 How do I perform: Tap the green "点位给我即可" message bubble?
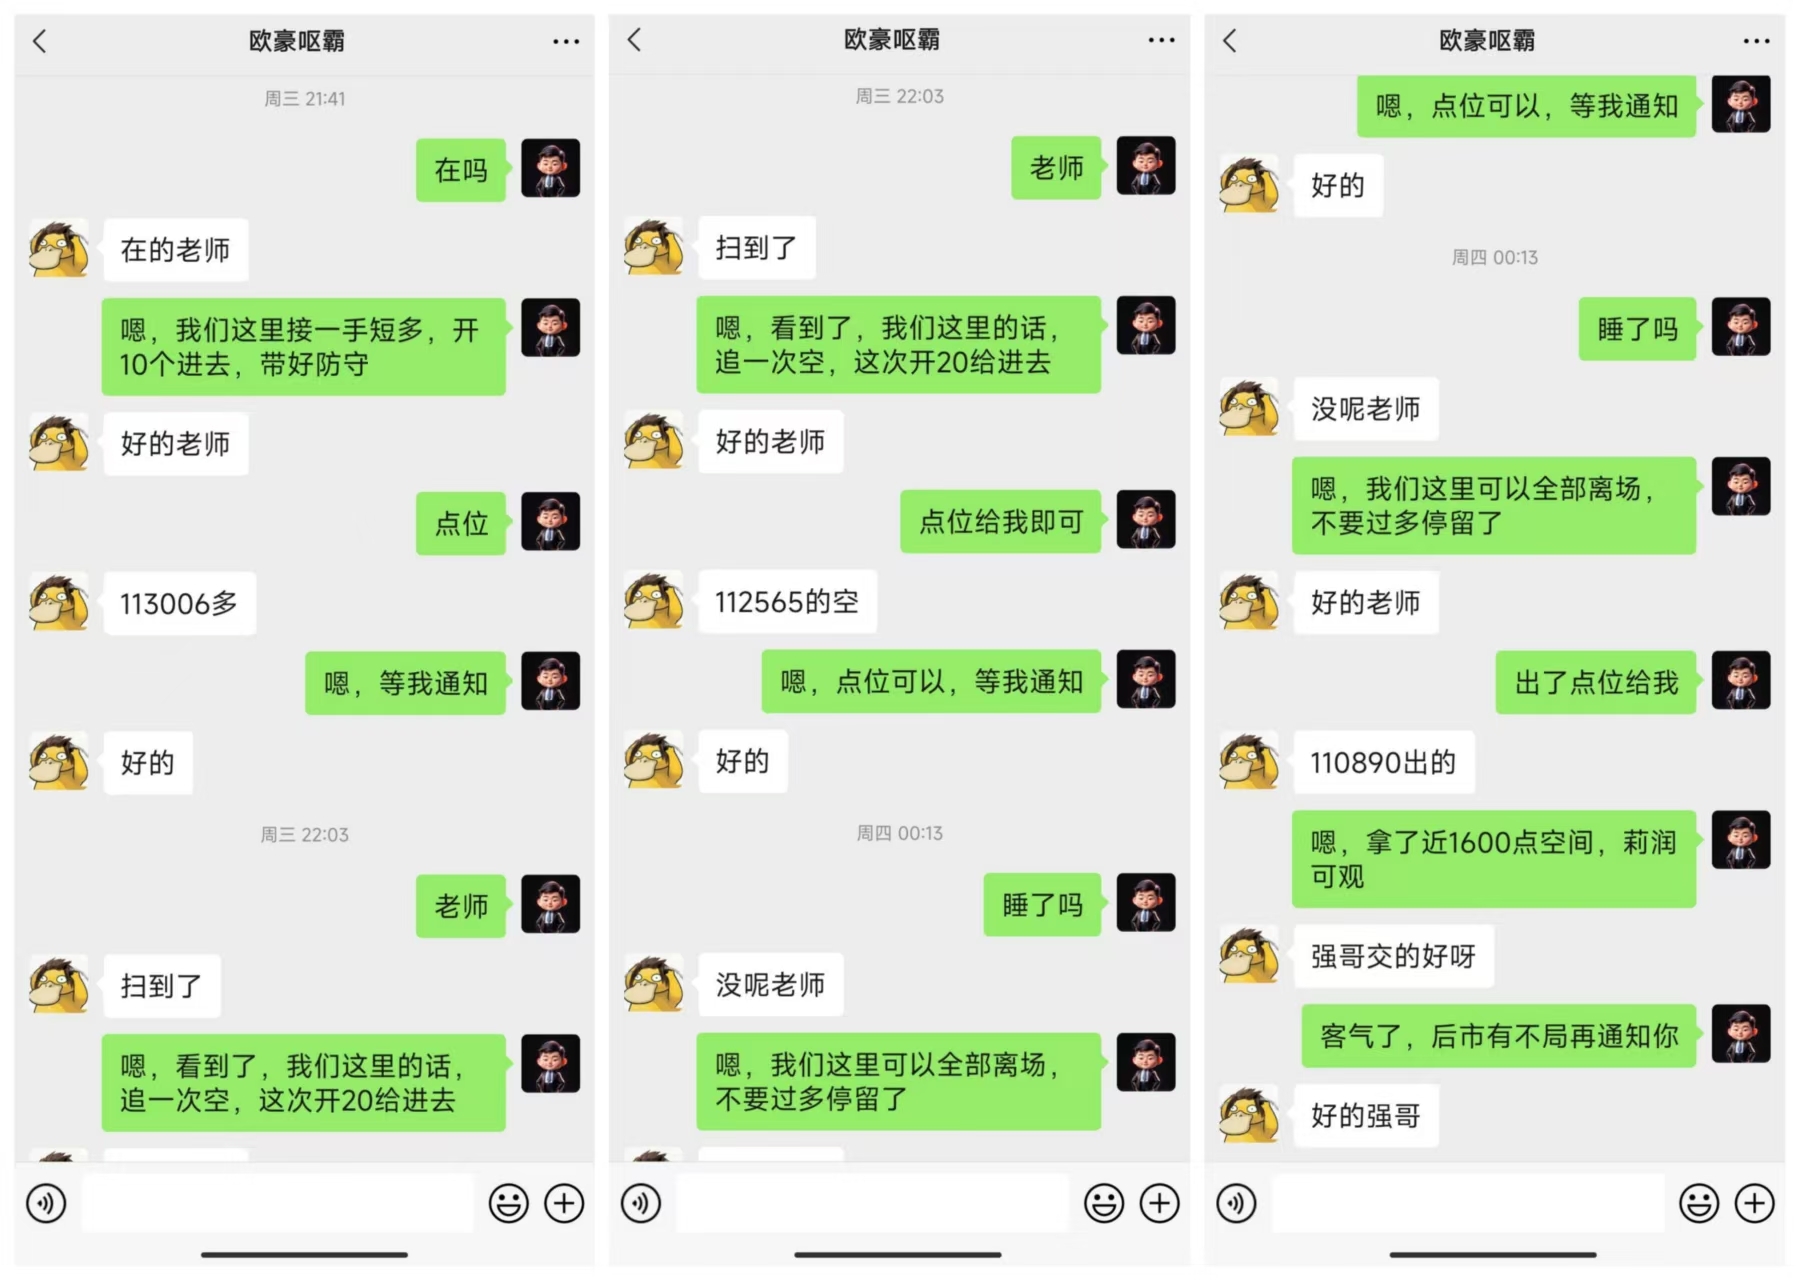pos(1001,521)
